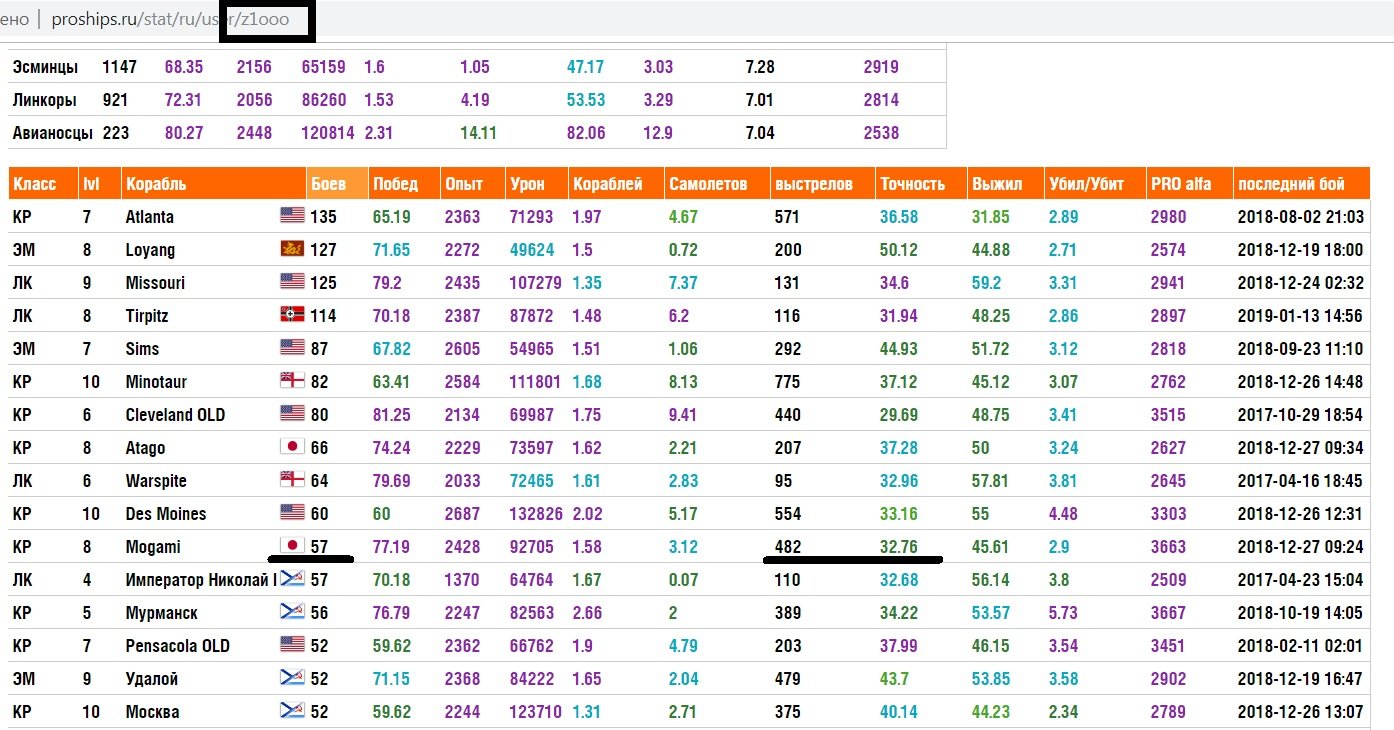Click Tirpitz last battle date 2019-01-13 14:56
This screenshot has width=1394, height=730.
[x=1300, y=316]
